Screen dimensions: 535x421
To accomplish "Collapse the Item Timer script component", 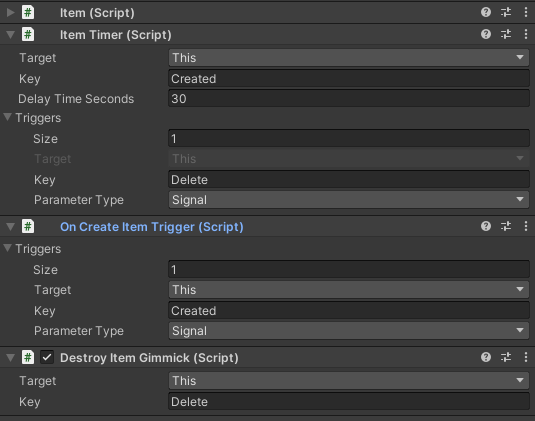I will (x=11, y=34).
